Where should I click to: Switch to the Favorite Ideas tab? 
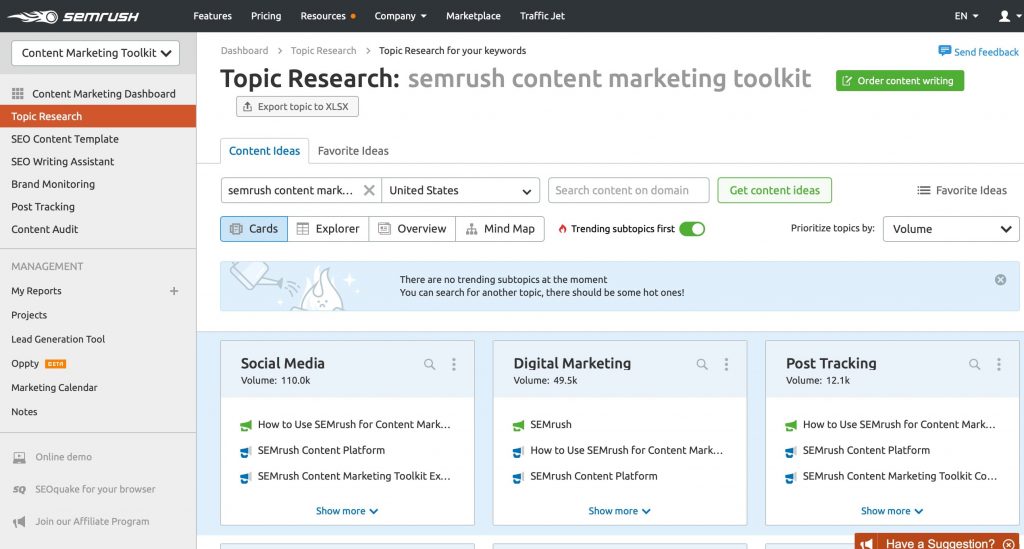pos(353,151)
